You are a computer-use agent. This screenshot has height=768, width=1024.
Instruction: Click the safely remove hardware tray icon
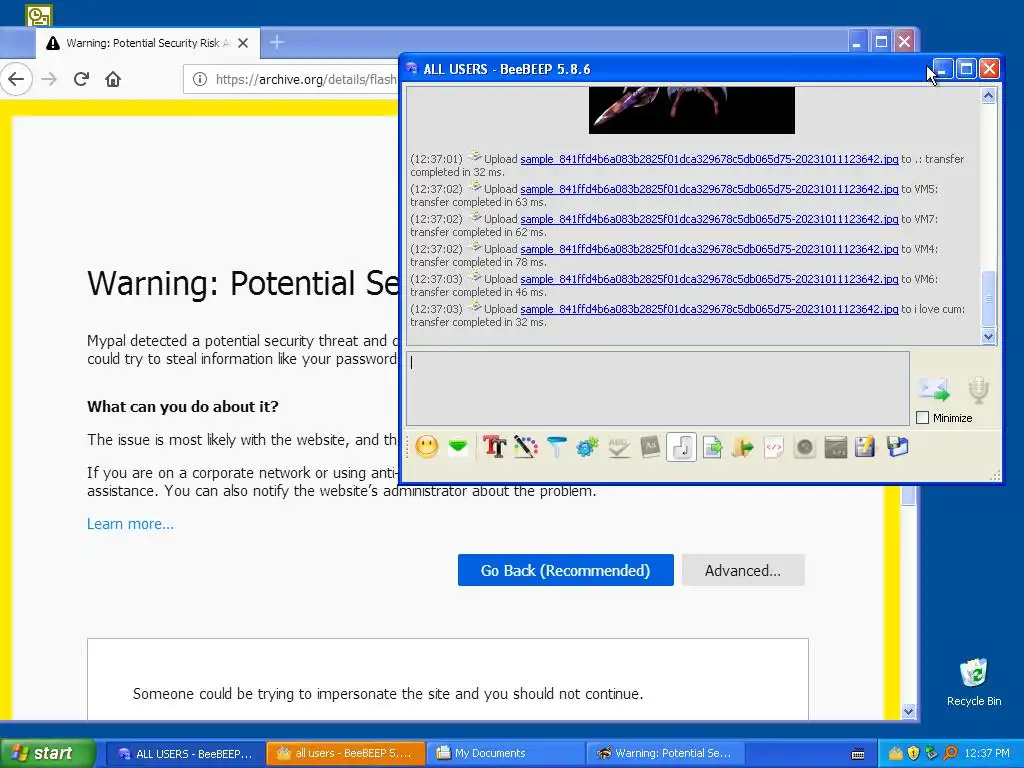[931, 754]
